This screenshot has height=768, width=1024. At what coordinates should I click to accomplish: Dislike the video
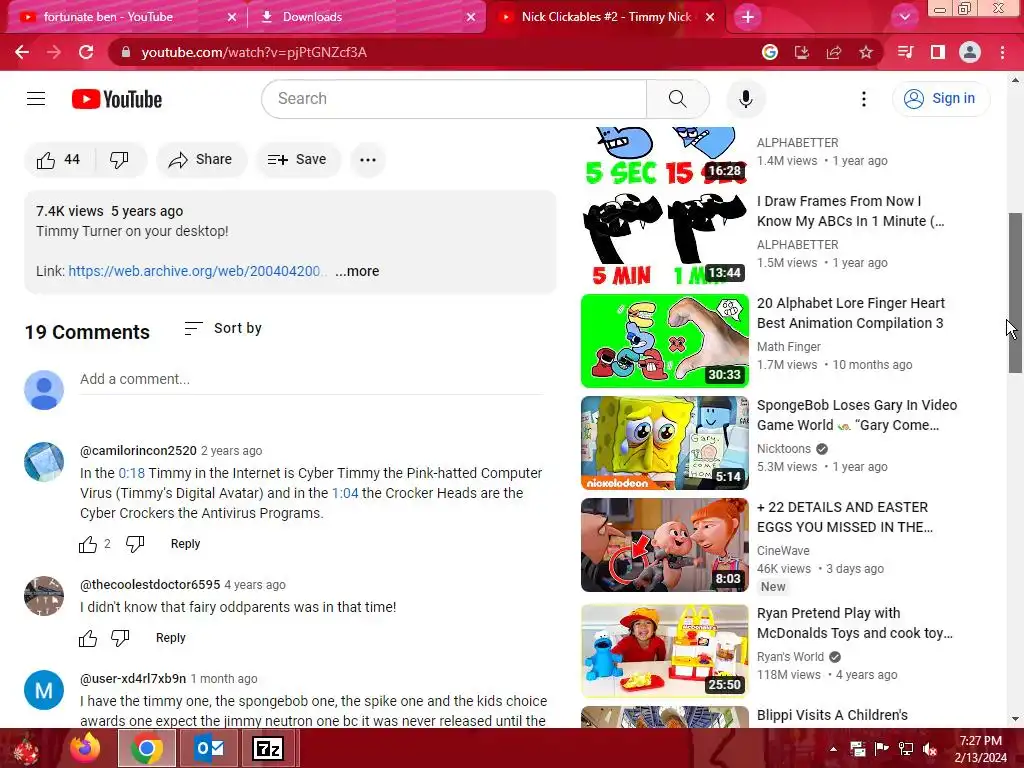(120, 159)
